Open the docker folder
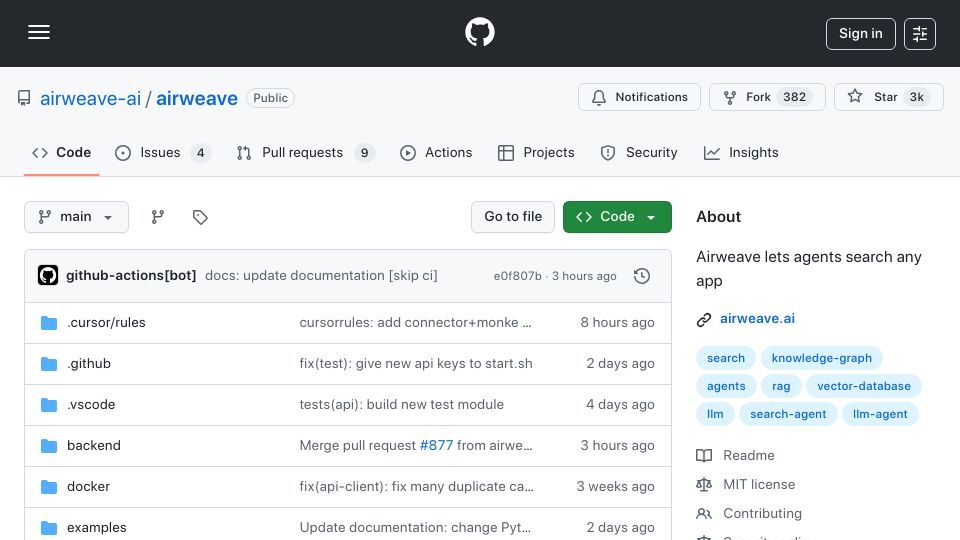The height and width of the screenshot is (540, 960). pos(88,487)
